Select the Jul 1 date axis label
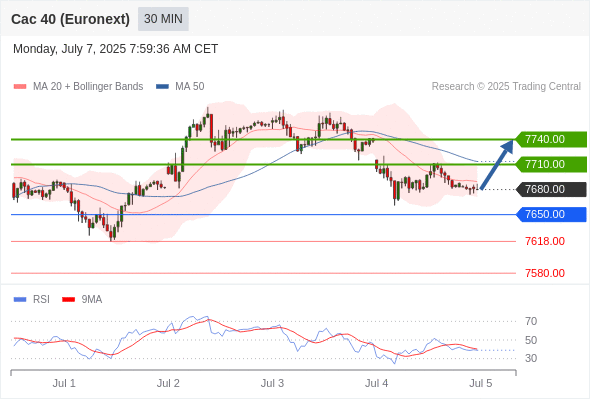Screen dimensions: 590x400 (x=64, y=383)
